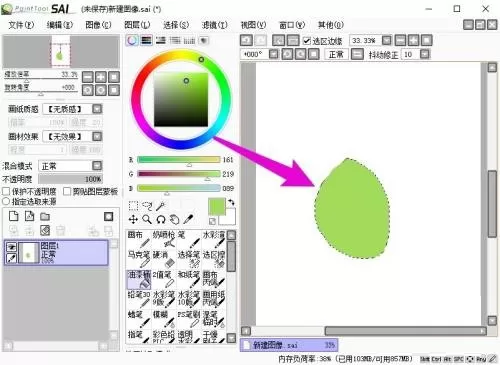Toggle 选区边缘 selection edge checkbox

307,41
